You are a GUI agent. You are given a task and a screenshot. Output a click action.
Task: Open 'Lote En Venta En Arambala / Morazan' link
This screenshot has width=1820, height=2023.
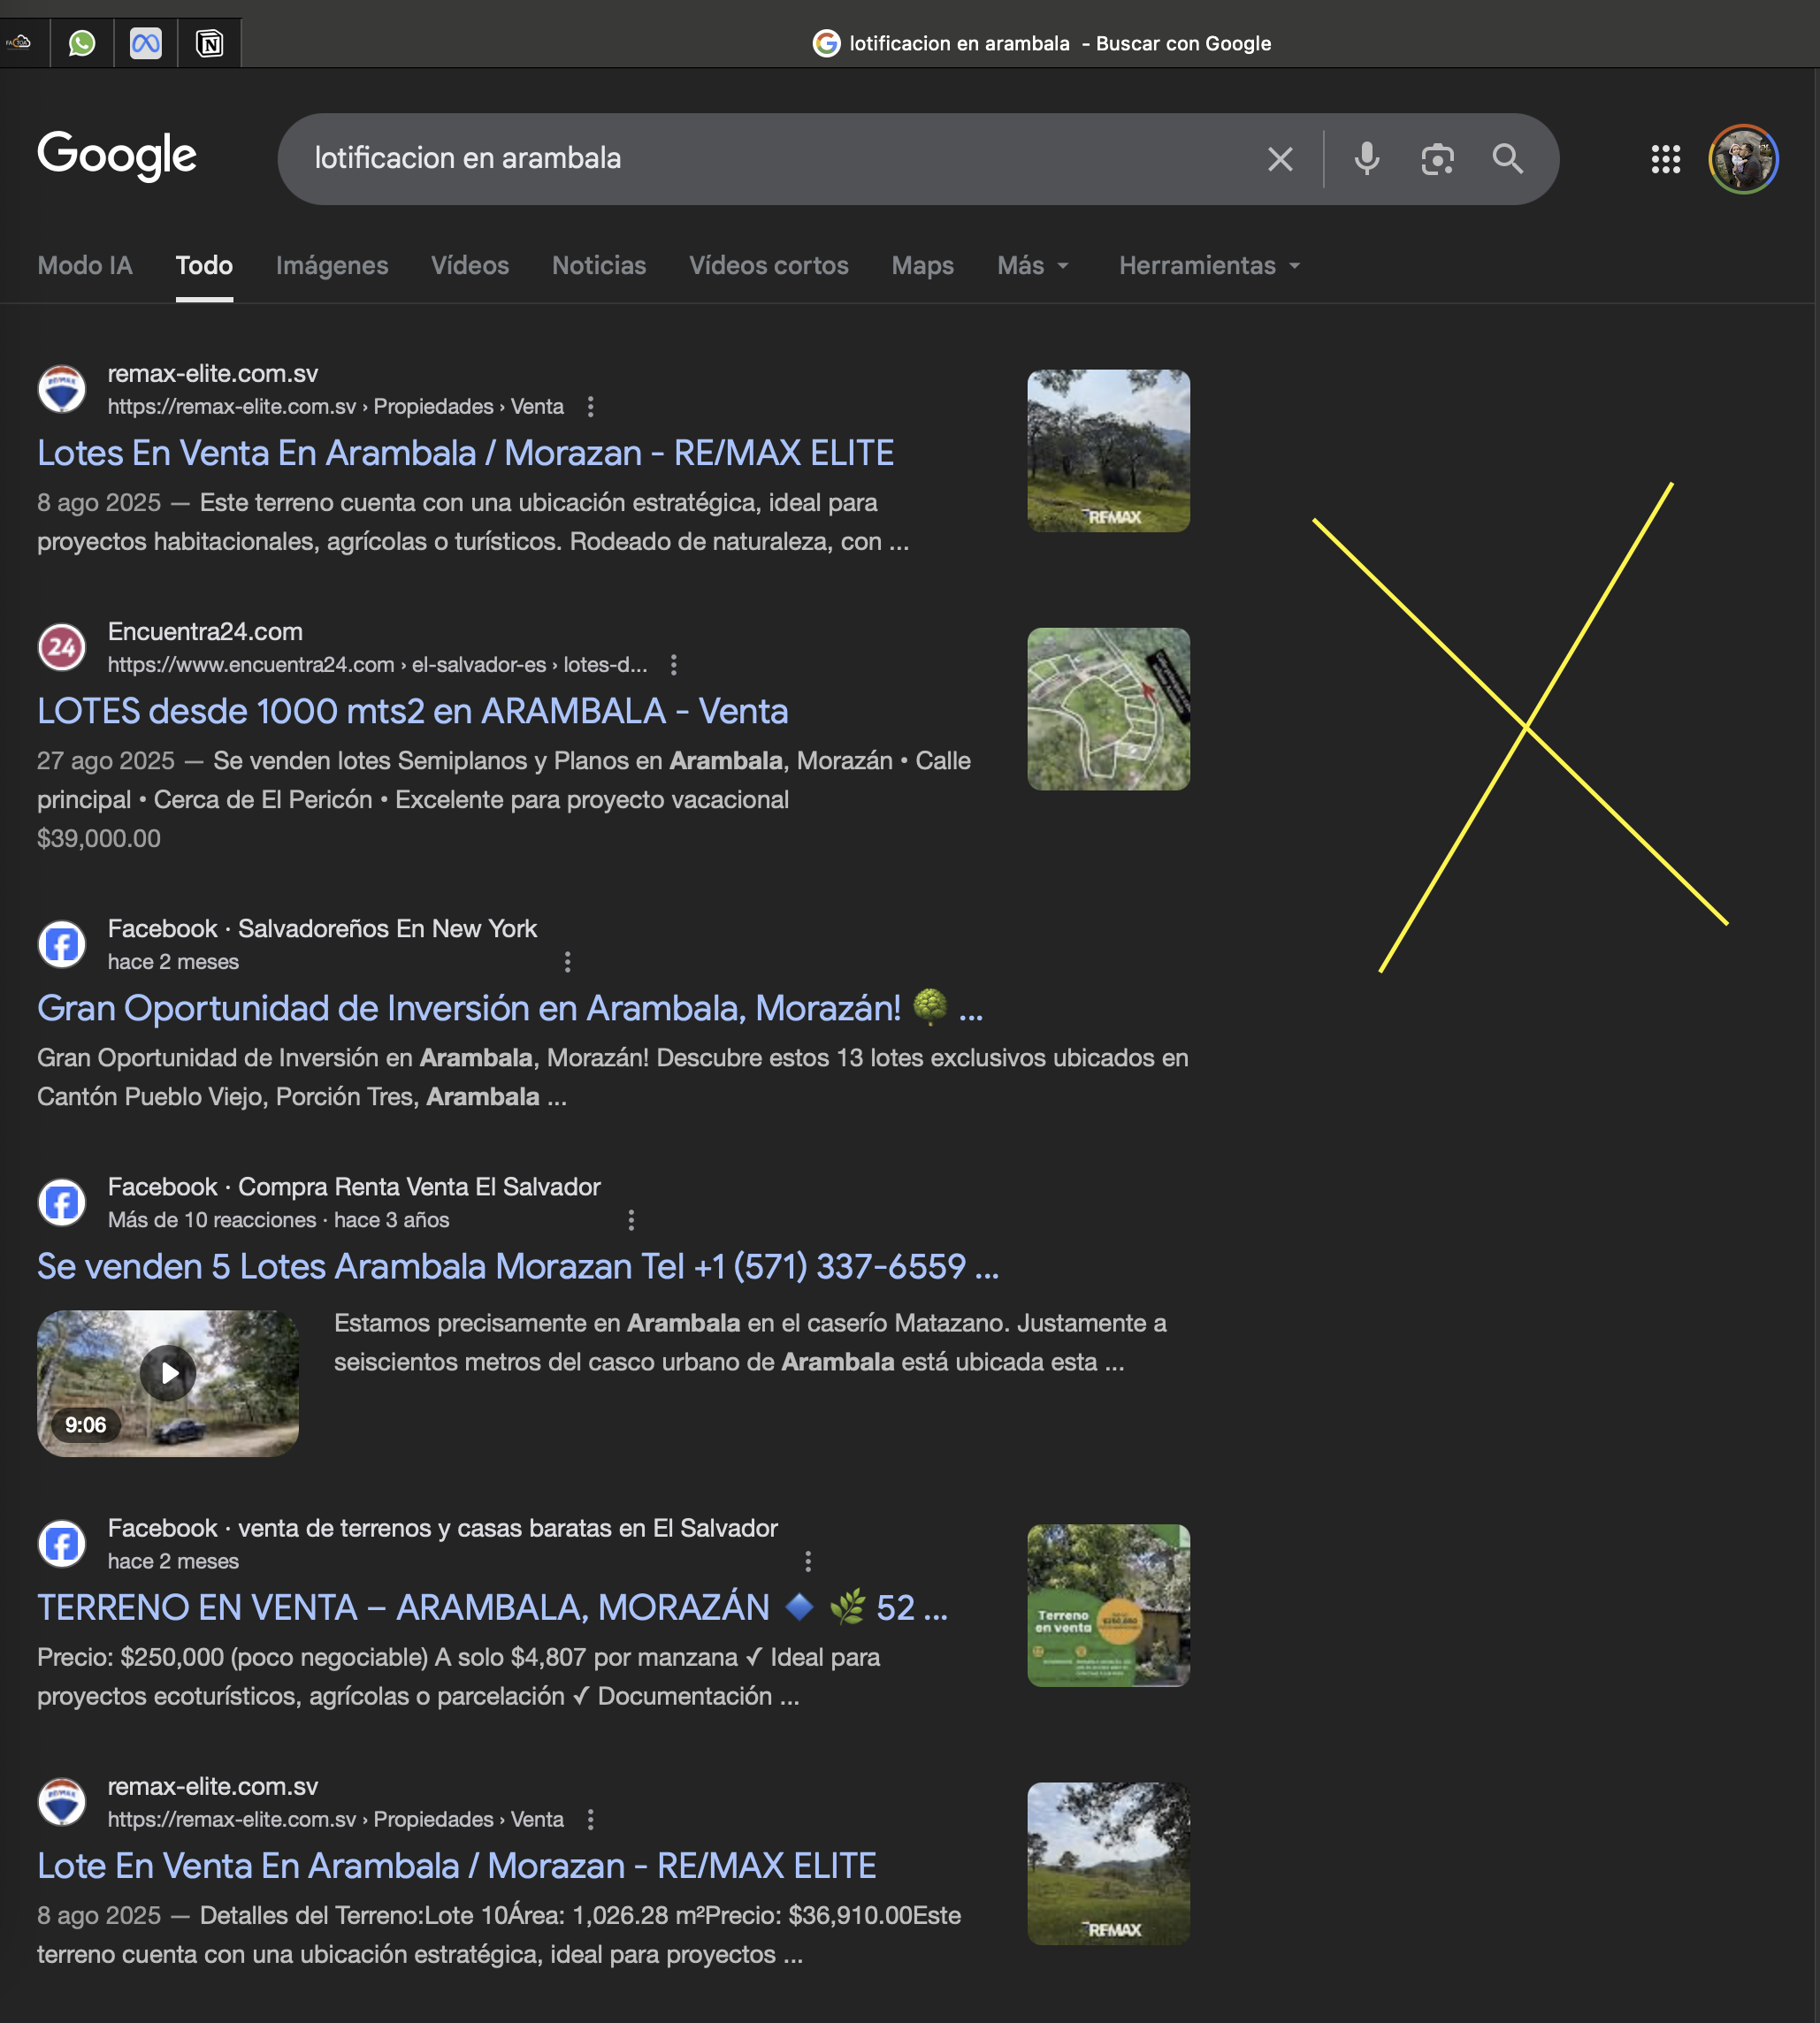(x=457, y=1865)
